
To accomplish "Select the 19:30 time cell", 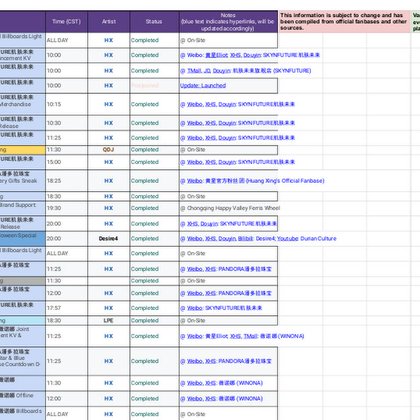I will point(66,208).
